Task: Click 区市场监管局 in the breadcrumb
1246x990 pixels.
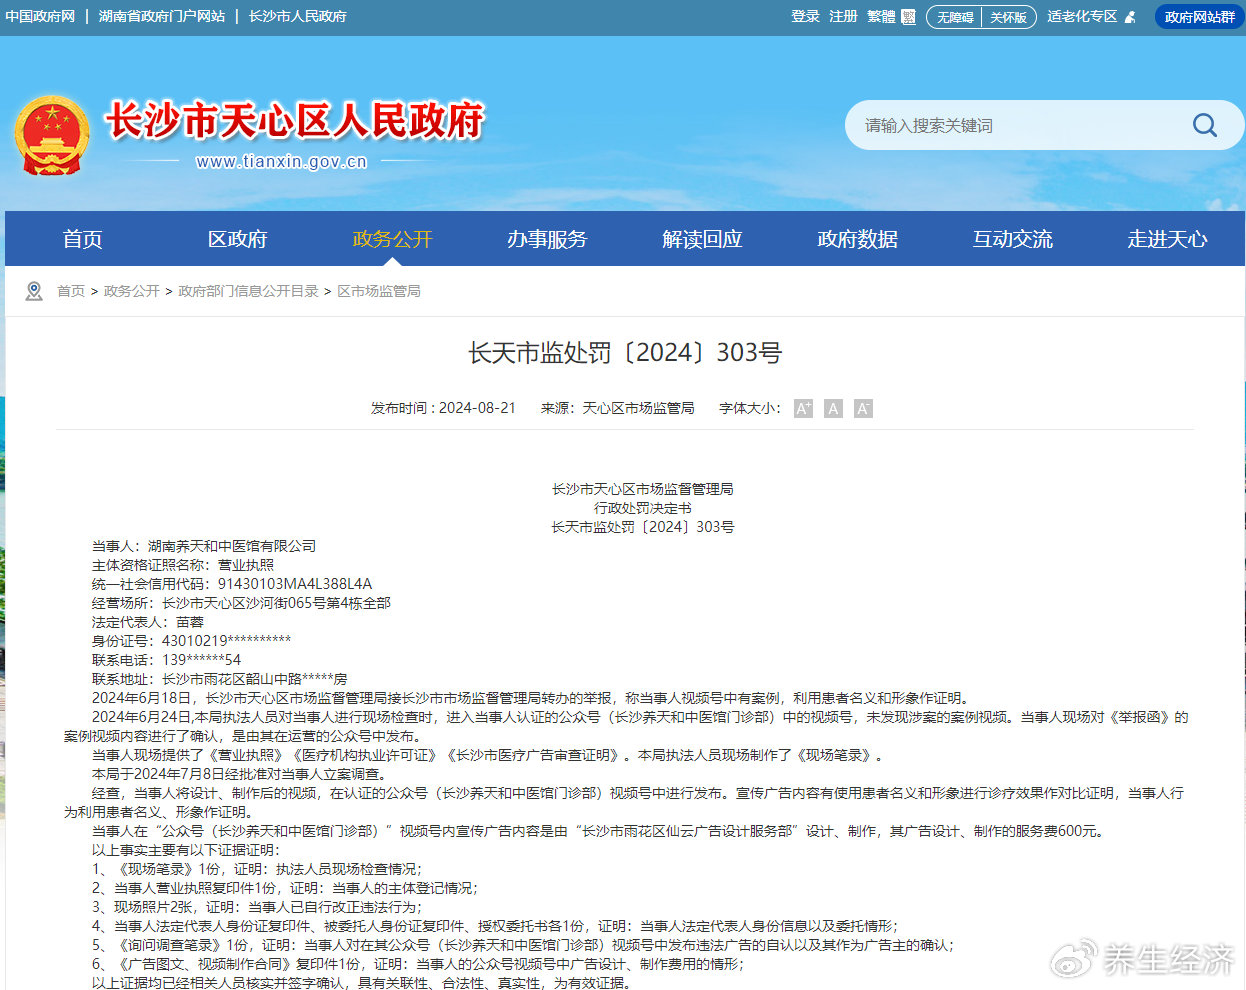Action: 378,291
